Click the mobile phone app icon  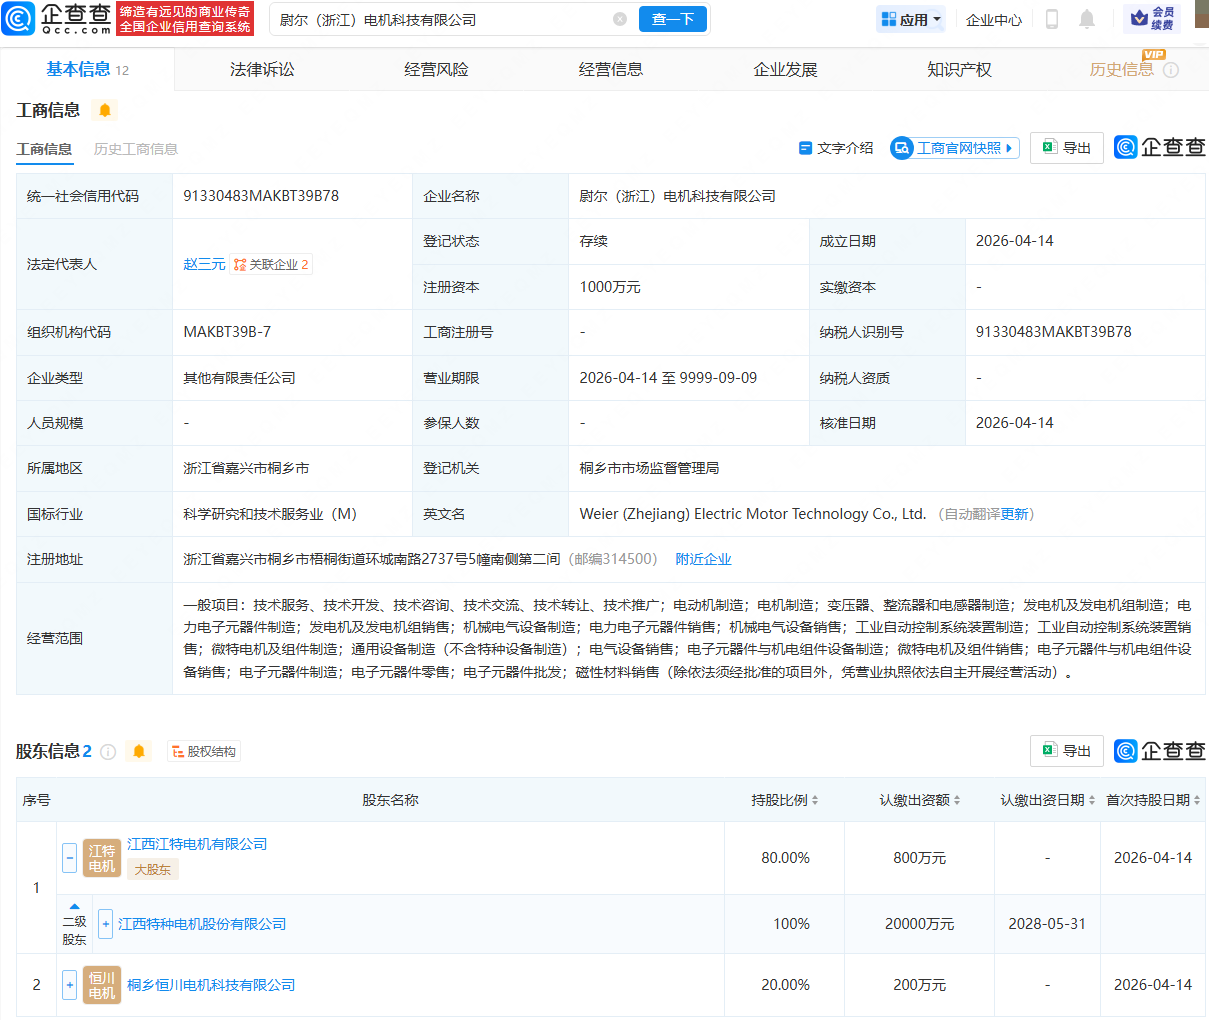click(x=1051, y=19)
